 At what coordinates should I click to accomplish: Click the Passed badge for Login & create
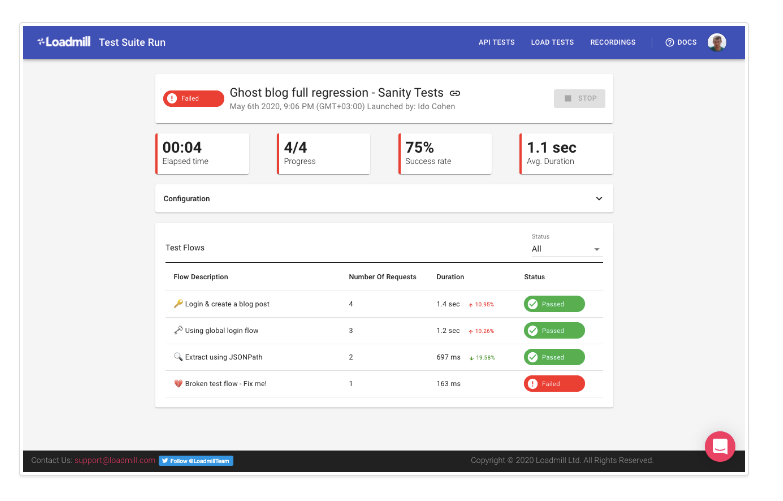tap(554, 304)
